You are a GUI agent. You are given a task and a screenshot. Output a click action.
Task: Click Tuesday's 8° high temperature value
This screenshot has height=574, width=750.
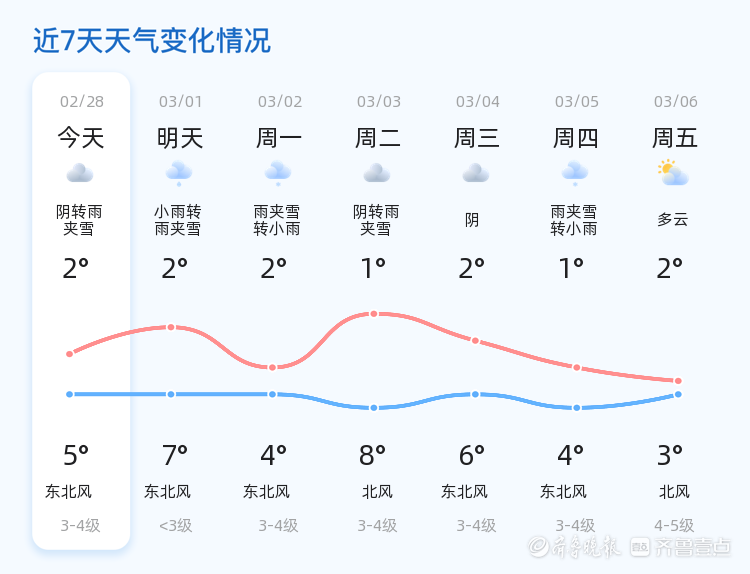click(x=373, y=456)
